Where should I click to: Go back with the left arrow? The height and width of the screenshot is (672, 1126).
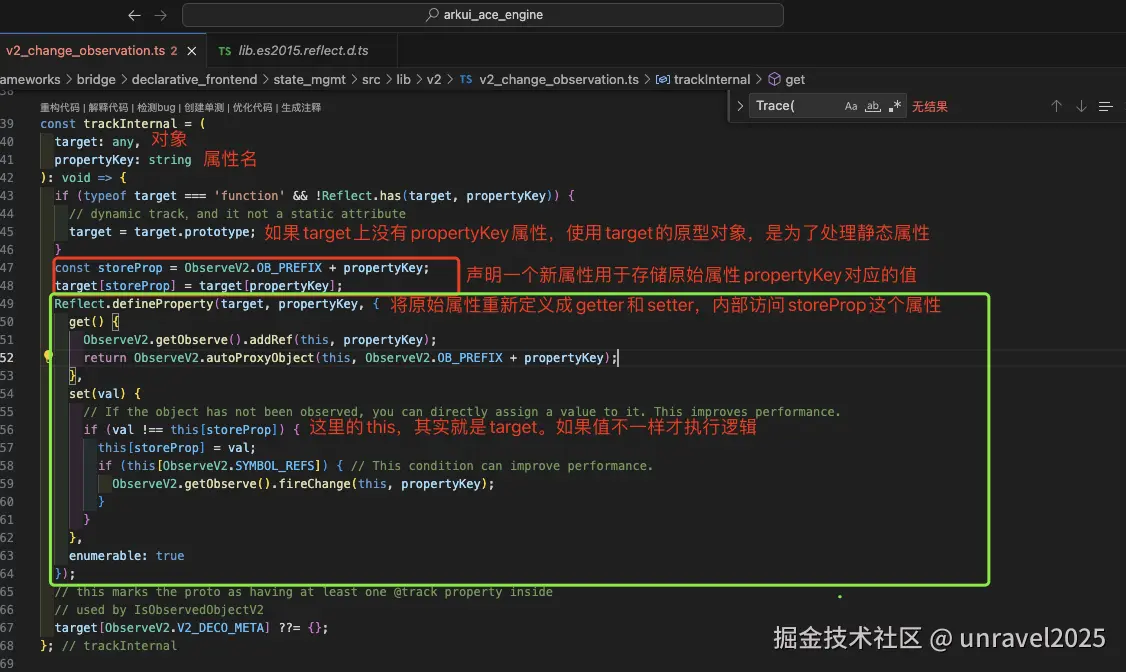[134, 15]
